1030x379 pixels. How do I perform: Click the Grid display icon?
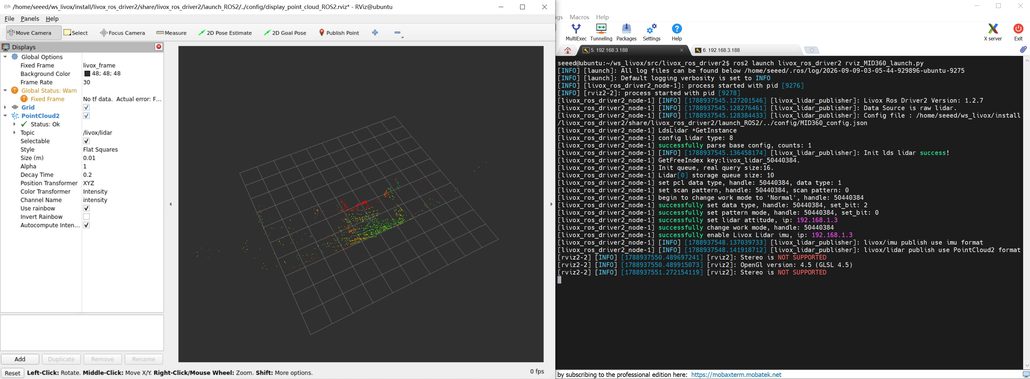(x=15, y=107)
